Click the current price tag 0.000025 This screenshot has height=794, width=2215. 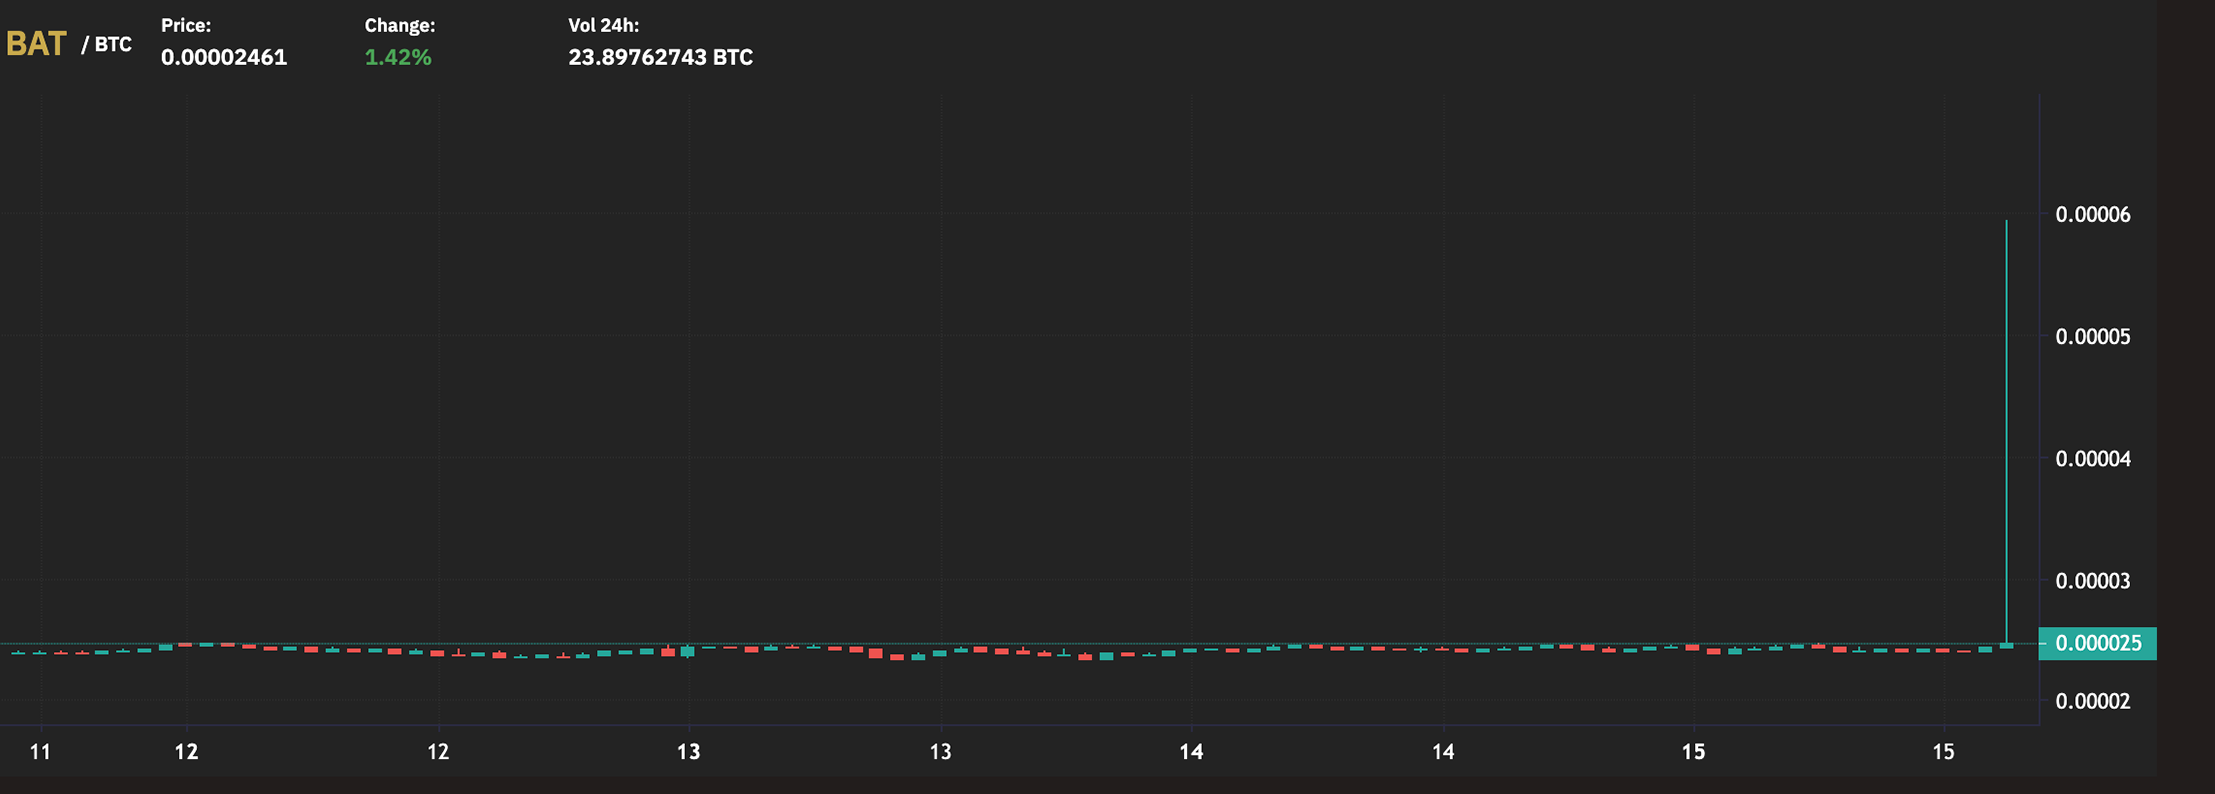[x=2097, y=643]
